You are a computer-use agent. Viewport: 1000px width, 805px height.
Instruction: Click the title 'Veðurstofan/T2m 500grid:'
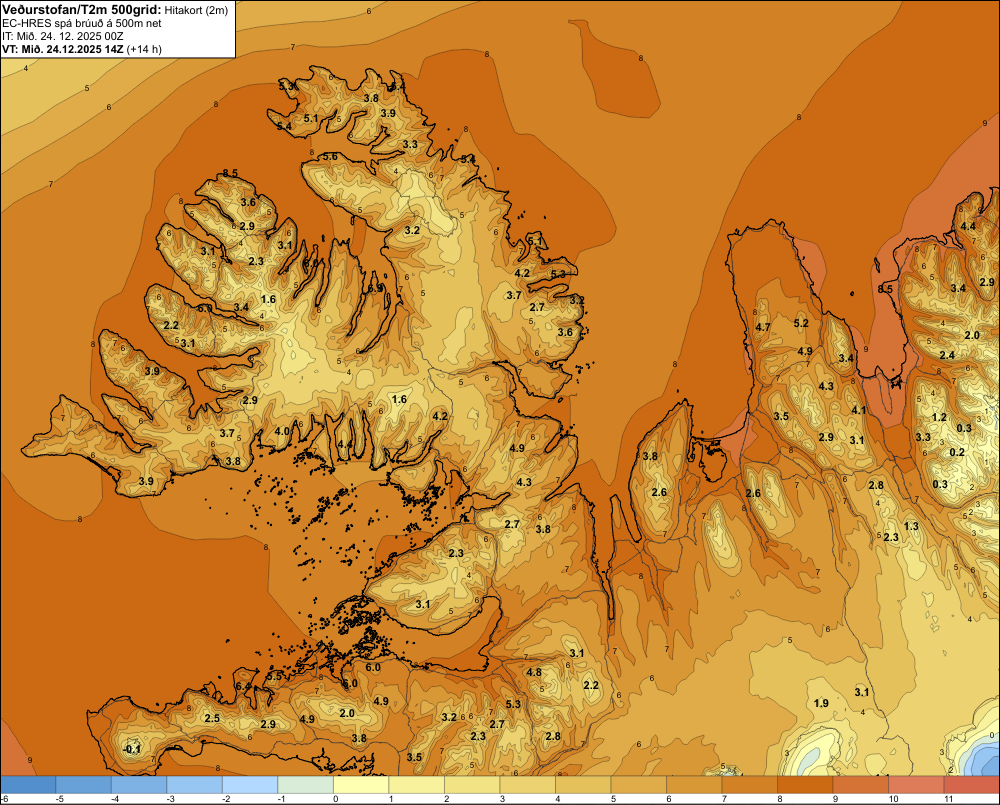pos(81,10)
